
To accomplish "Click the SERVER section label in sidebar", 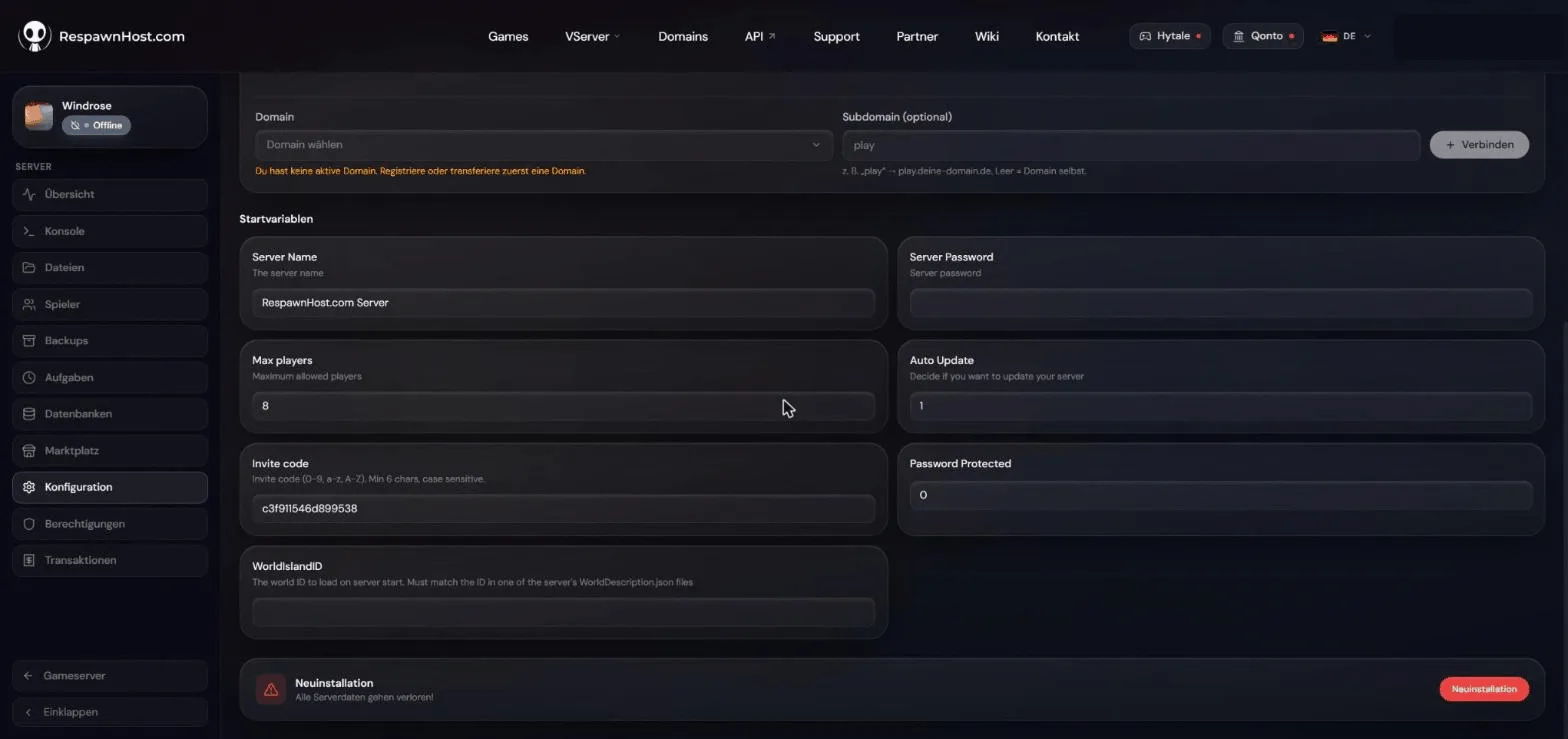I will [x=33, y=167].
